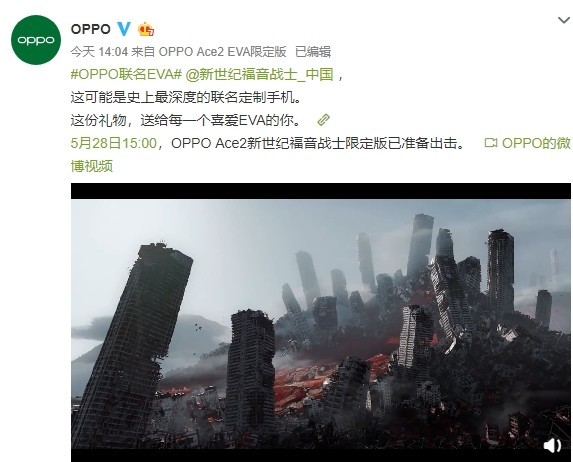573x462 pixels.
Task: Open the #OPPO联名EVA# hashtag topic
Action: [x=126, y=75]
